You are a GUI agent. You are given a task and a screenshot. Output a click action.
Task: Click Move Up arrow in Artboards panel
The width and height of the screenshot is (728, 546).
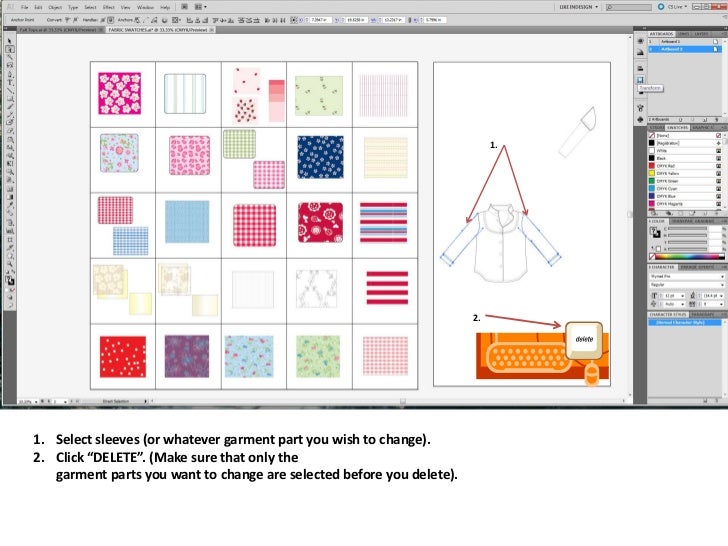[681, 120]
